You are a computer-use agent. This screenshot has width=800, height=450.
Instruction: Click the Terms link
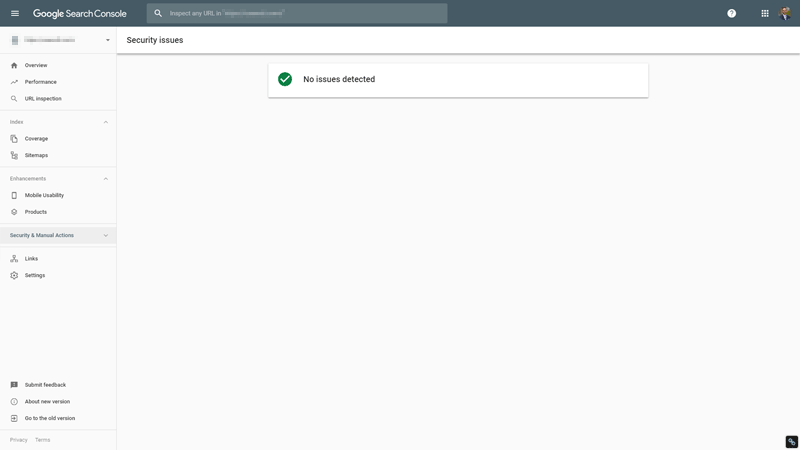(43, 440)
